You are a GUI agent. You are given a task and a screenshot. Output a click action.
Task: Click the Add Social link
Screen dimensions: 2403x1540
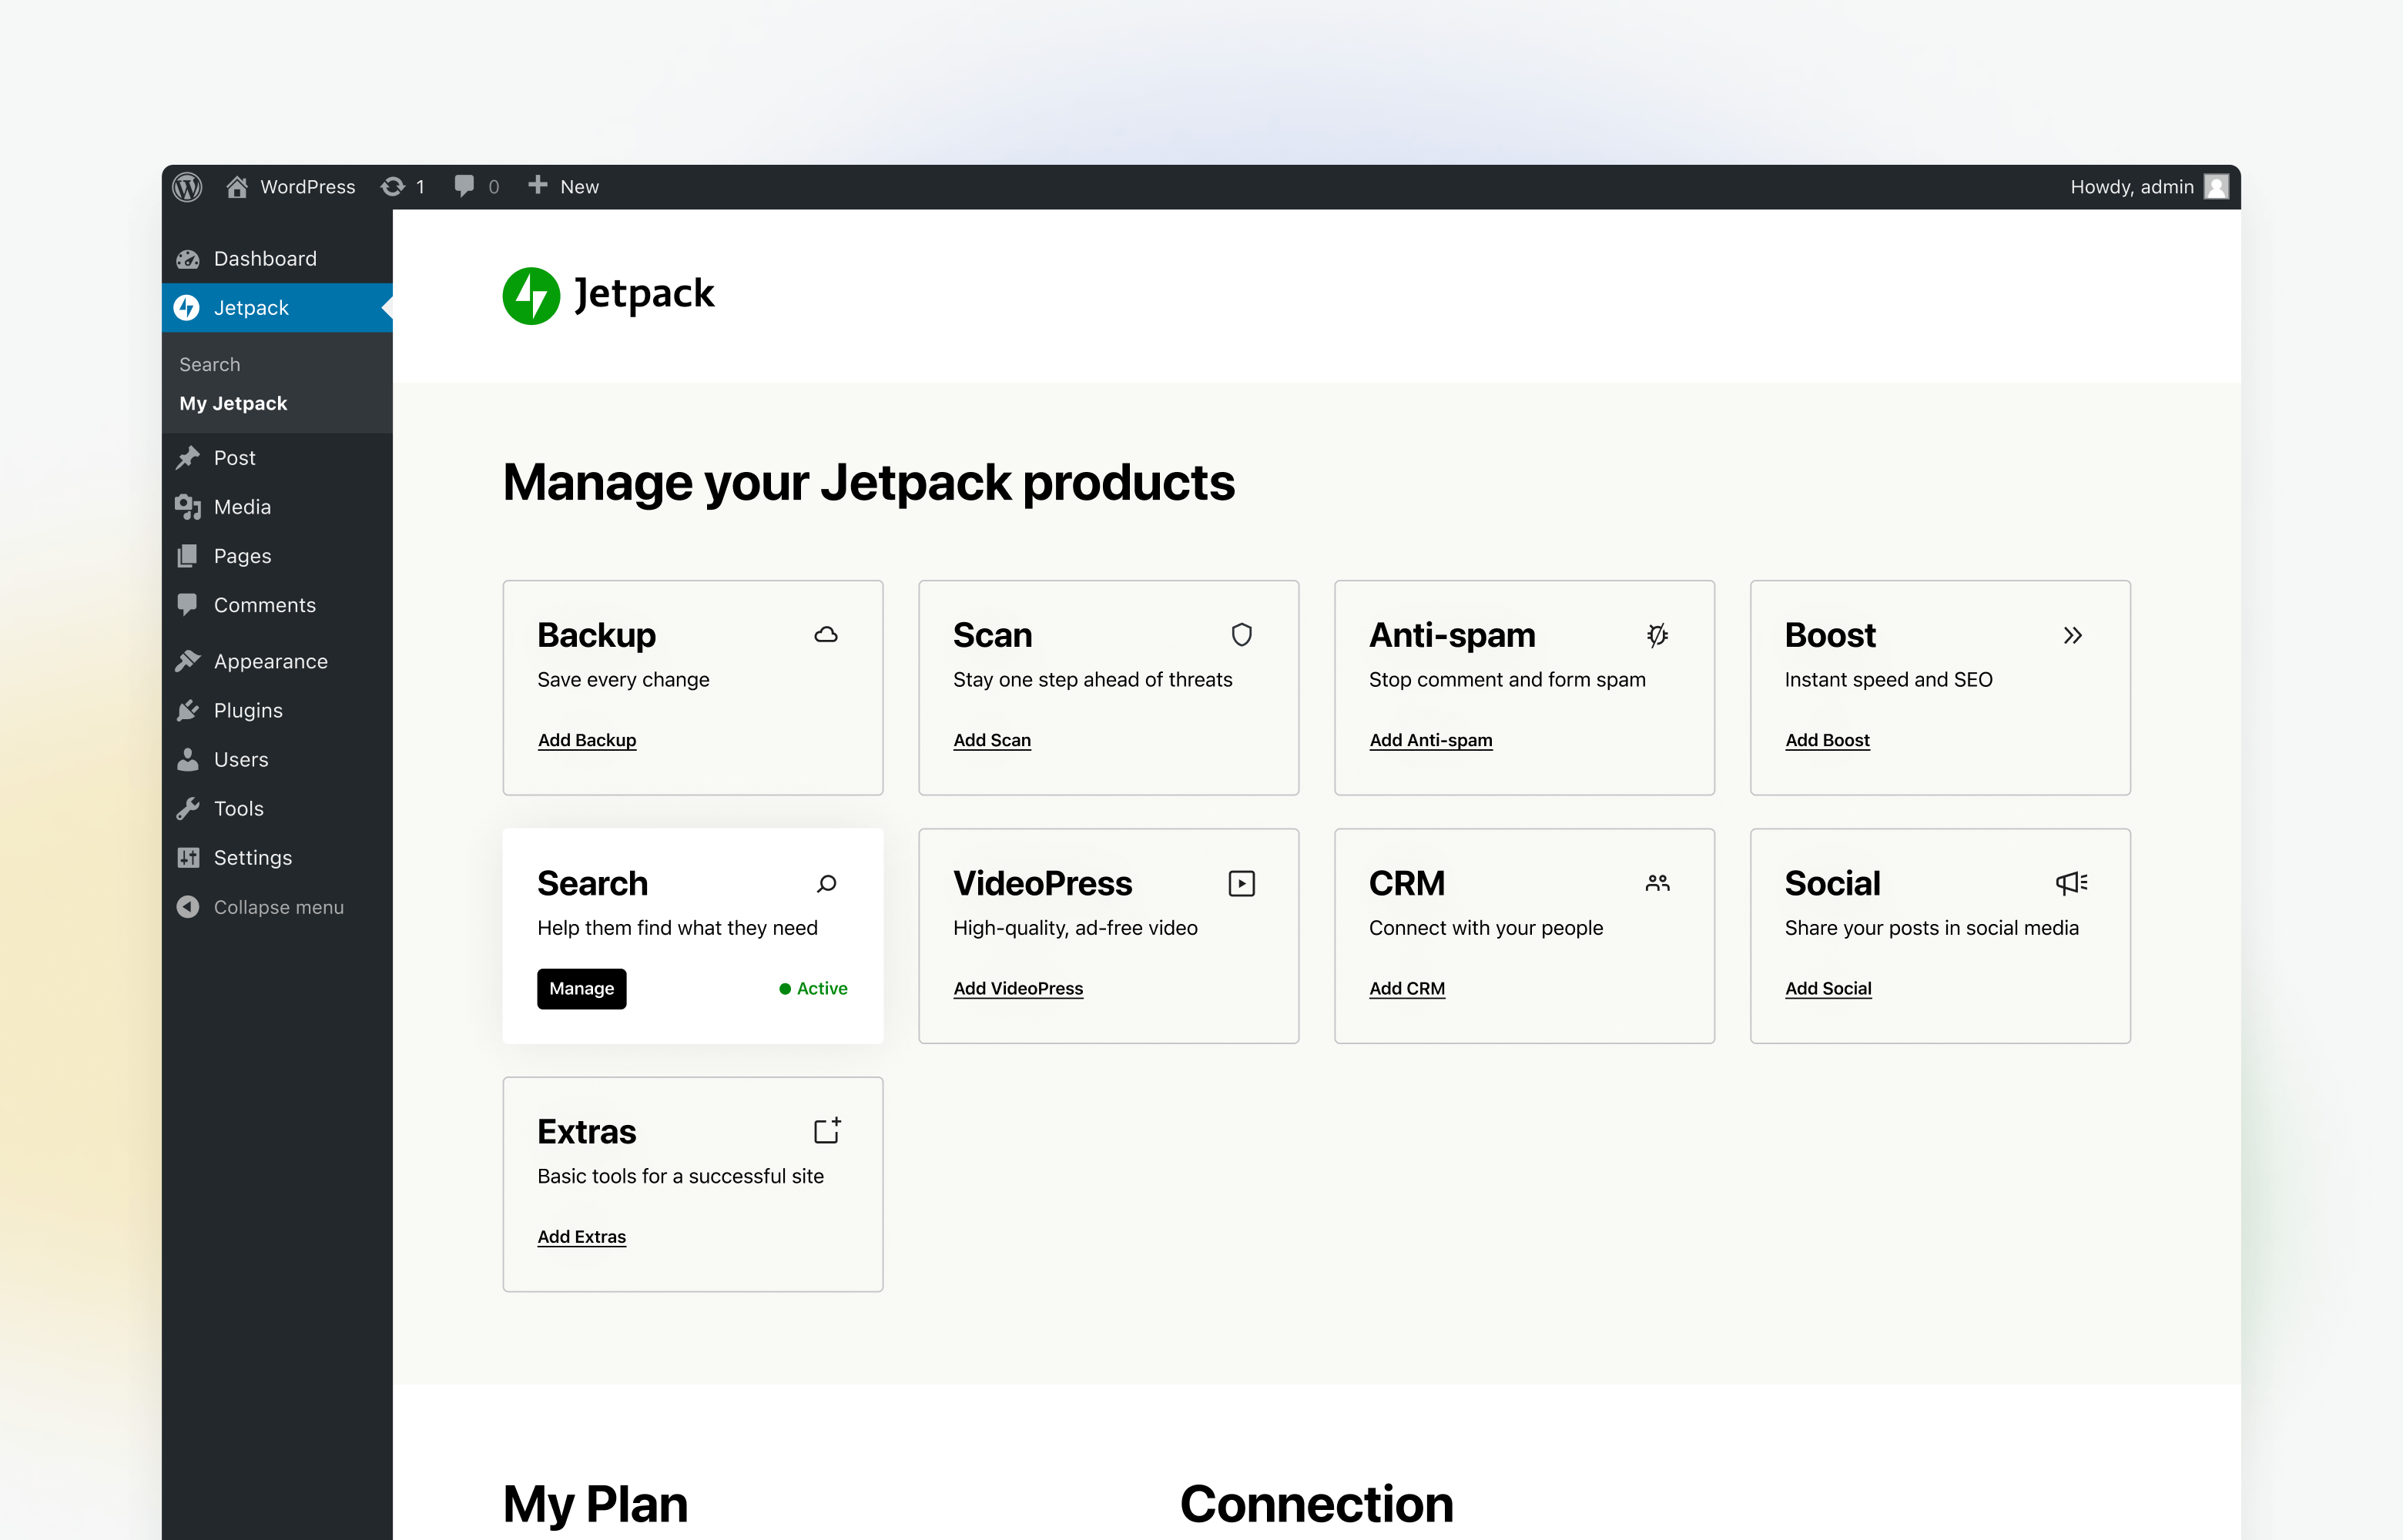(1828, 988)
